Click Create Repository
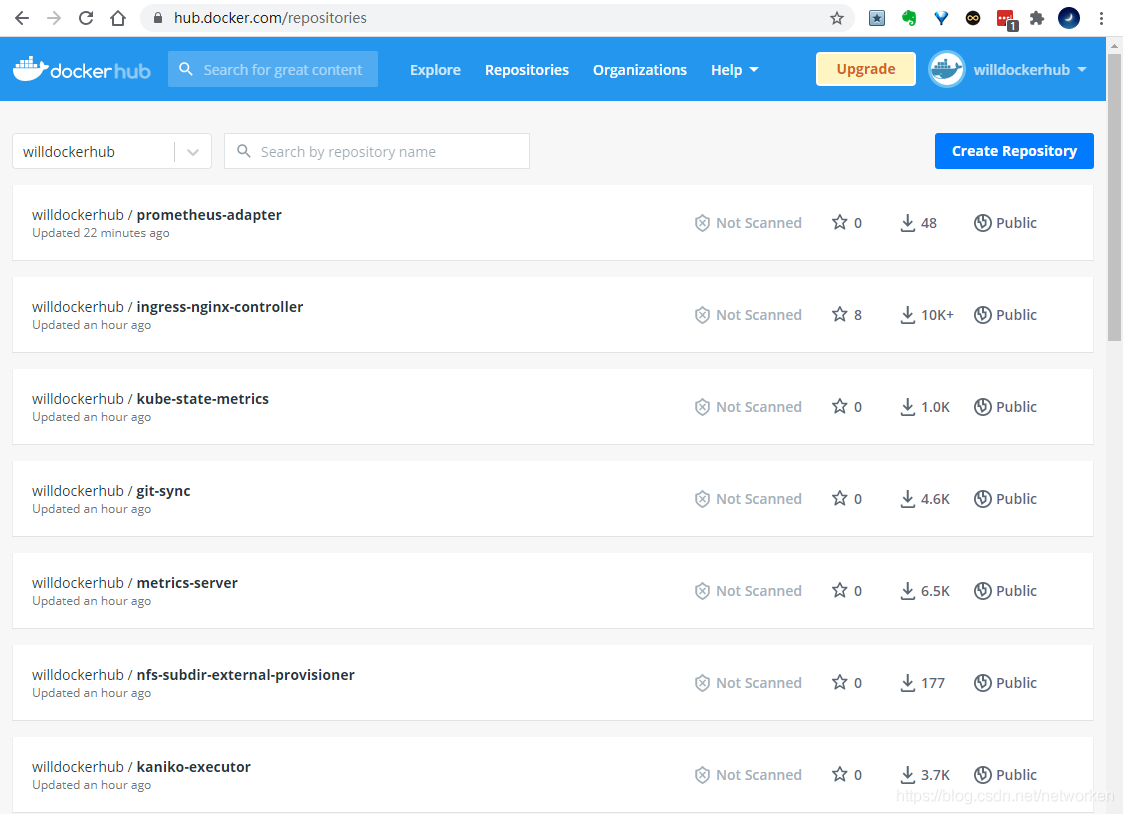 click(1013, 151)
